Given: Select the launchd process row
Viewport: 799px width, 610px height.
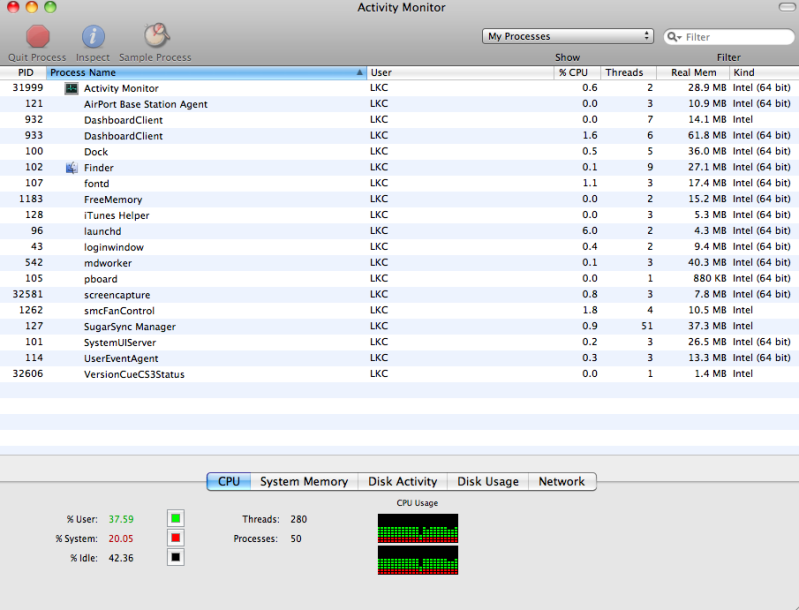Looking at the screenshot, I should [x=400, y=231].
